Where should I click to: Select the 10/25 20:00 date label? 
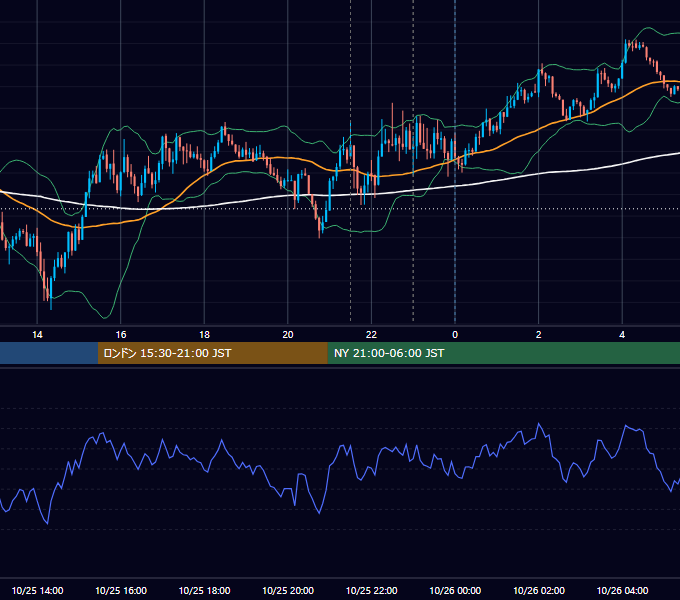pos(288,590)
